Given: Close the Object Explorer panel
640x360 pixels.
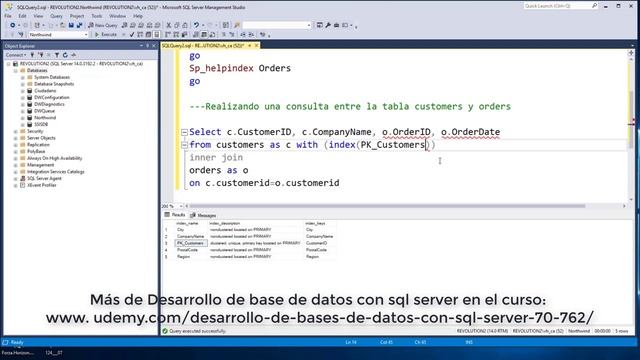Looking at the screenshot, I should point(154,46).
